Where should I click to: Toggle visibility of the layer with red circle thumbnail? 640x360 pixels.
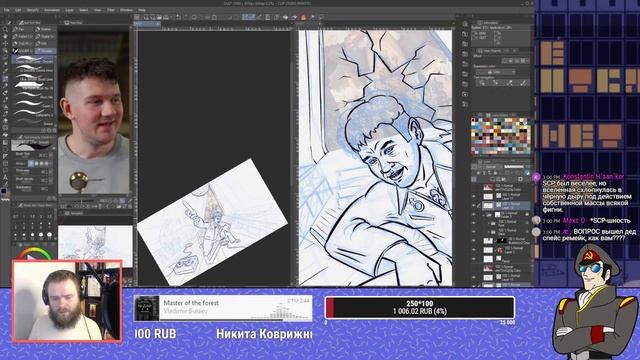click(475, 250)
